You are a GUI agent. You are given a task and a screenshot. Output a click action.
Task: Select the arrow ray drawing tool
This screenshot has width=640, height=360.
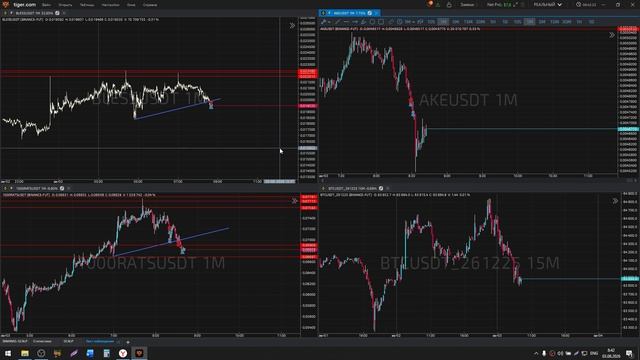355,22
